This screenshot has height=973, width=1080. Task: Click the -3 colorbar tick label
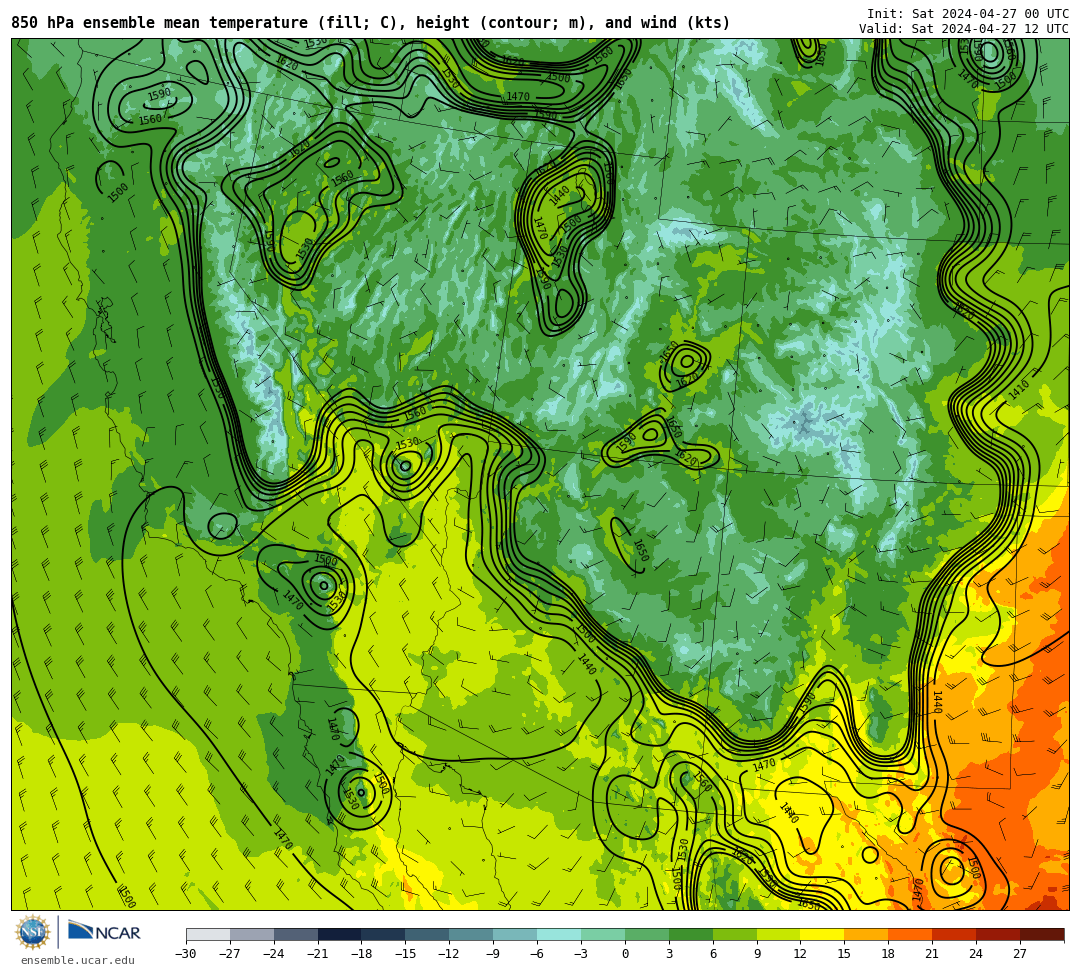pos(581,954)
